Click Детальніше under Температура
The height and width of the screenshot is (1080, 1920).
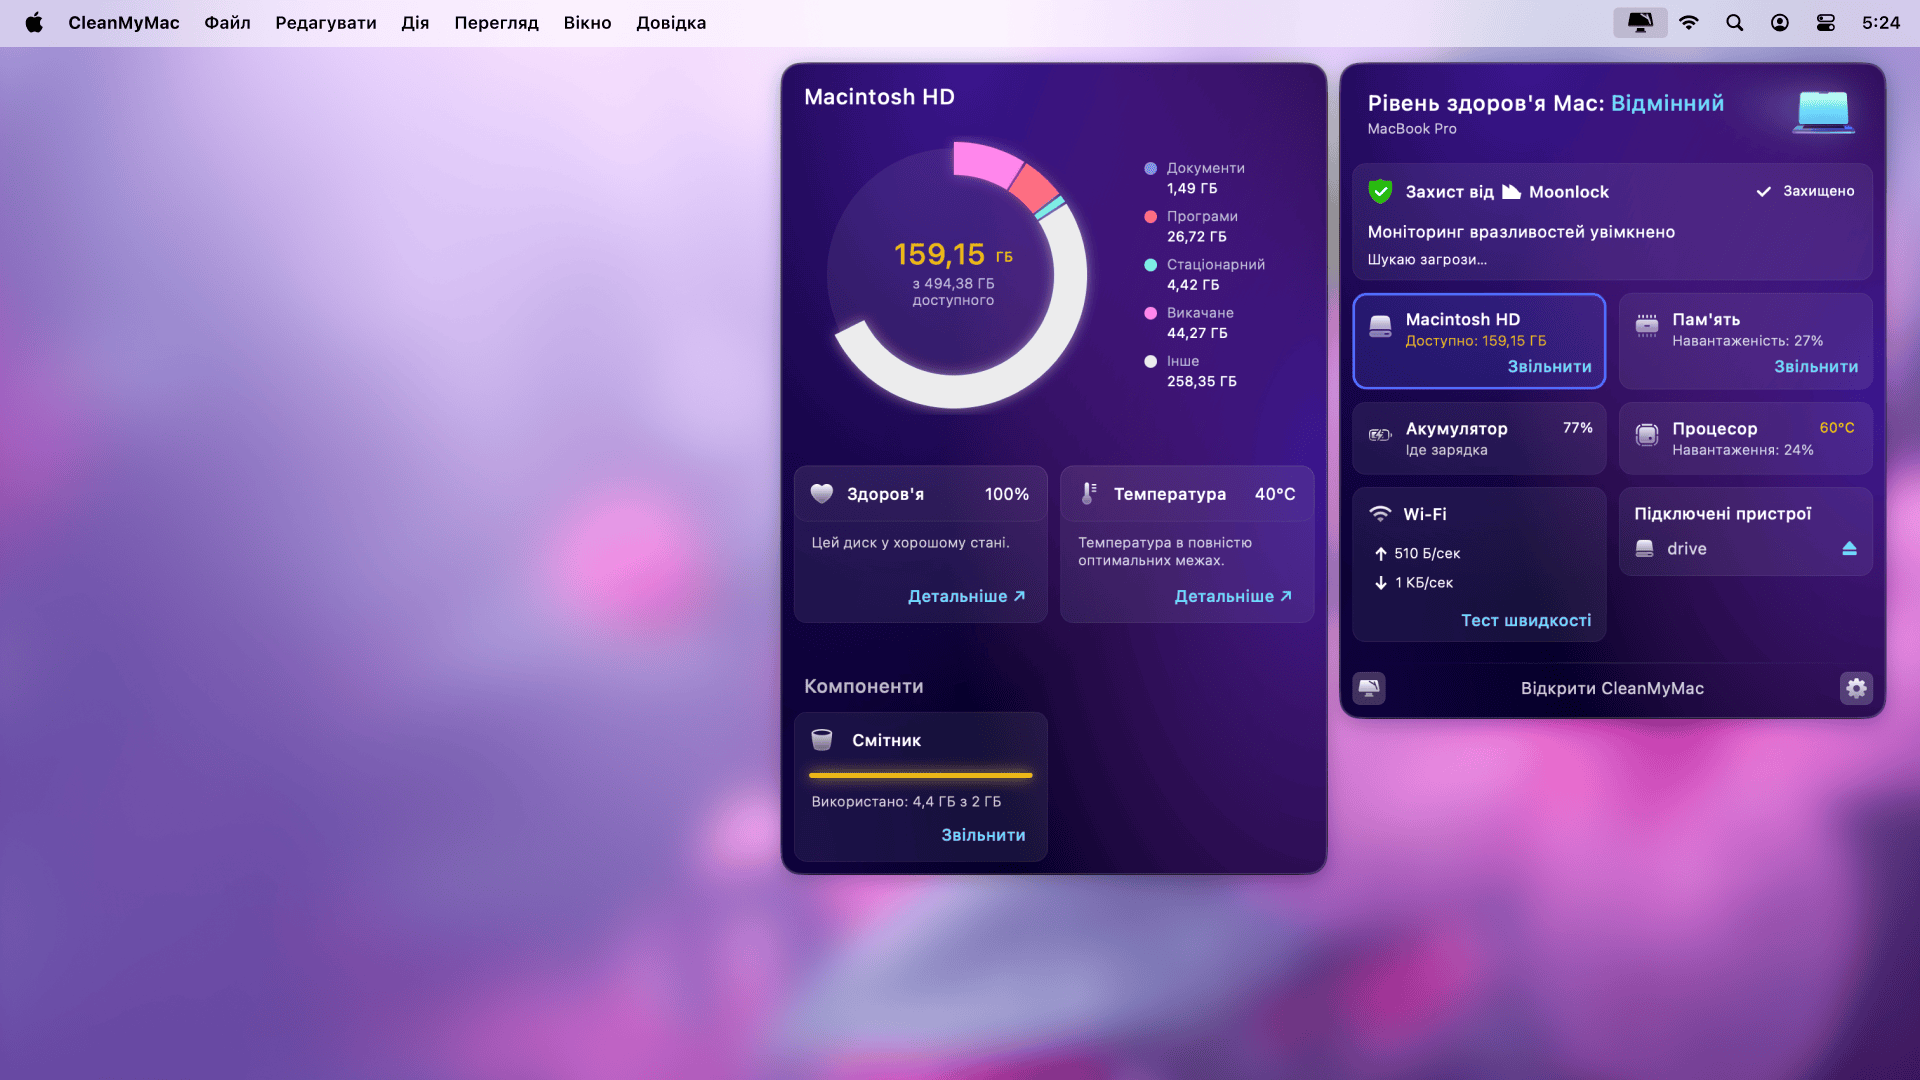(1233, 596)
